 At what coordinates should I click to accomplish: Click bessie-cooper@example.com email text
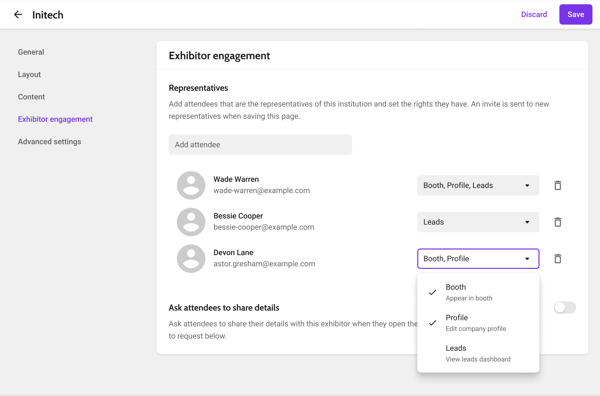click(x=264, y=227)
